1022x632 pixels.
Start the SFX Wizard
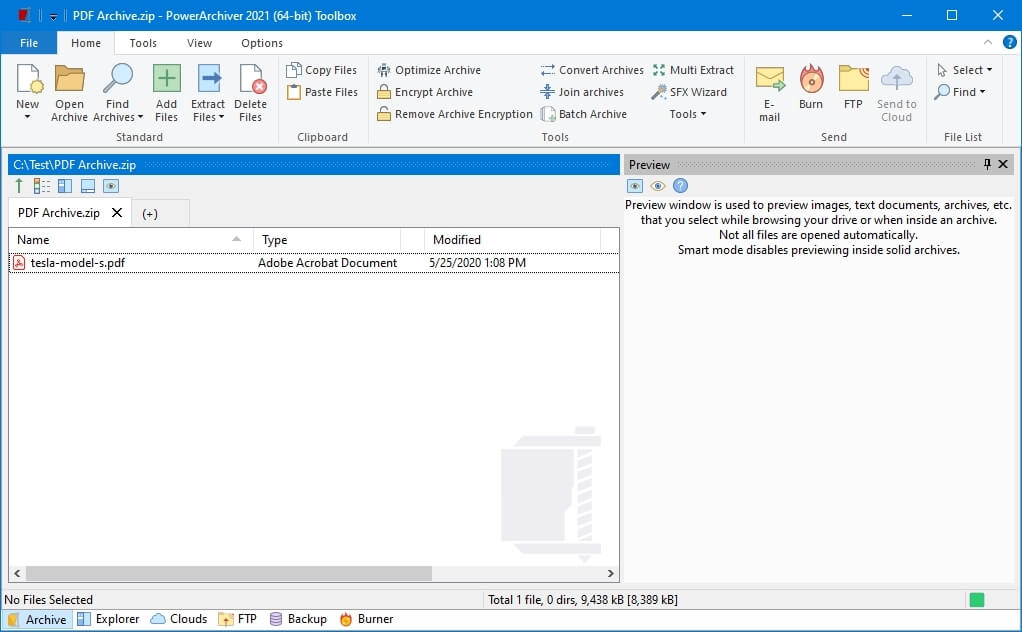689,92
